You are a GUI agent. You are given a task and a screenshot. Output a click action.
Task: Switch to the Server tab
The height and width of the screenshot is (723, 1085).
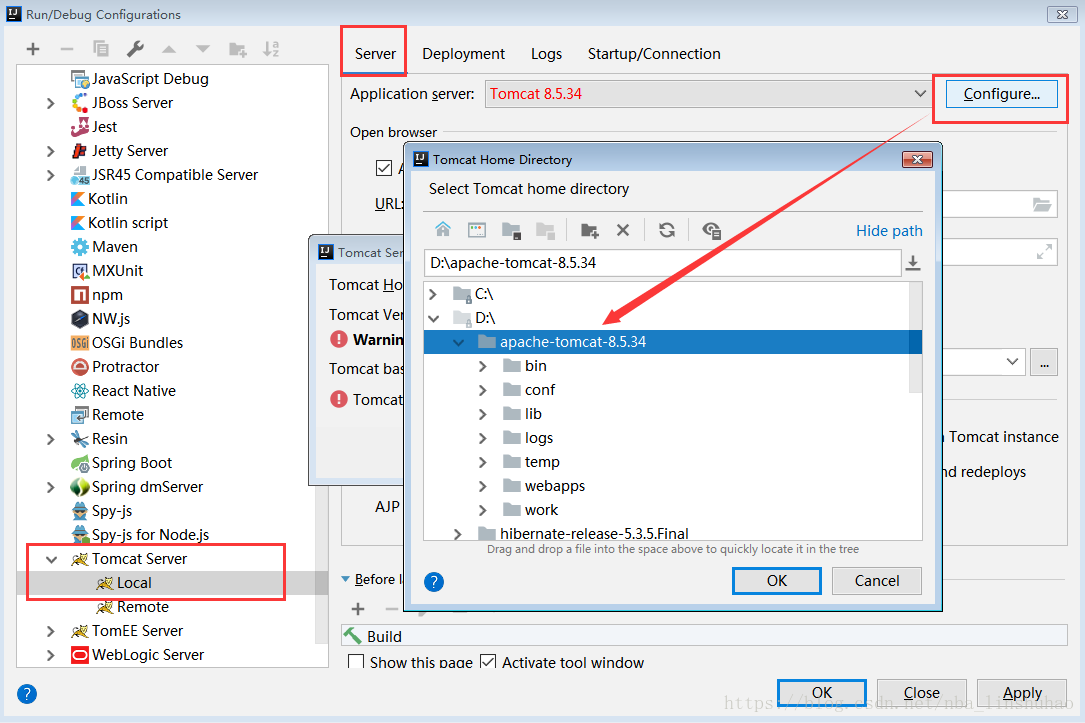click(x=375, y=53)
